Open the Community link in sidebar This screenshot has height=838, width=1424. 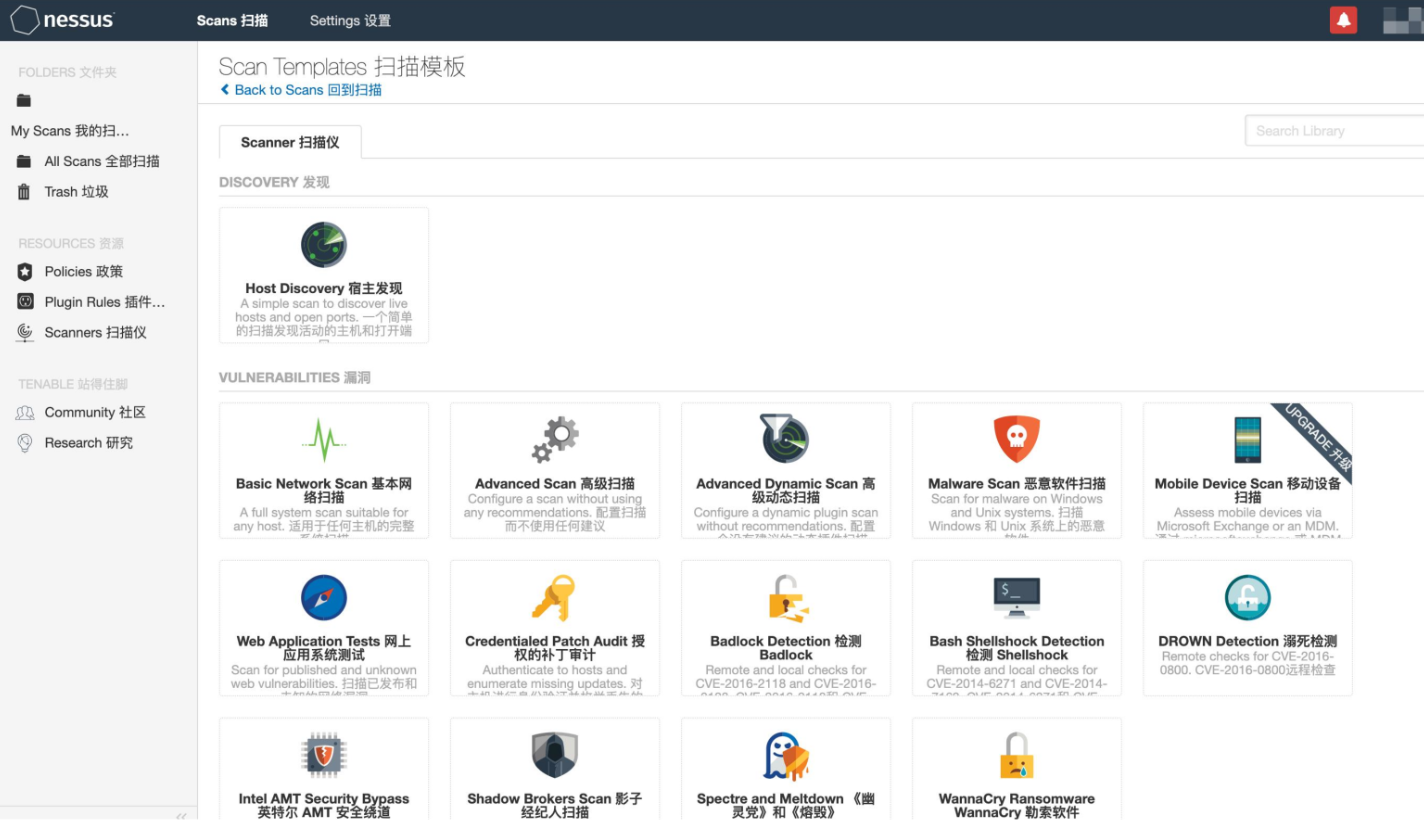pyautogui.click(x=95, y=412)
